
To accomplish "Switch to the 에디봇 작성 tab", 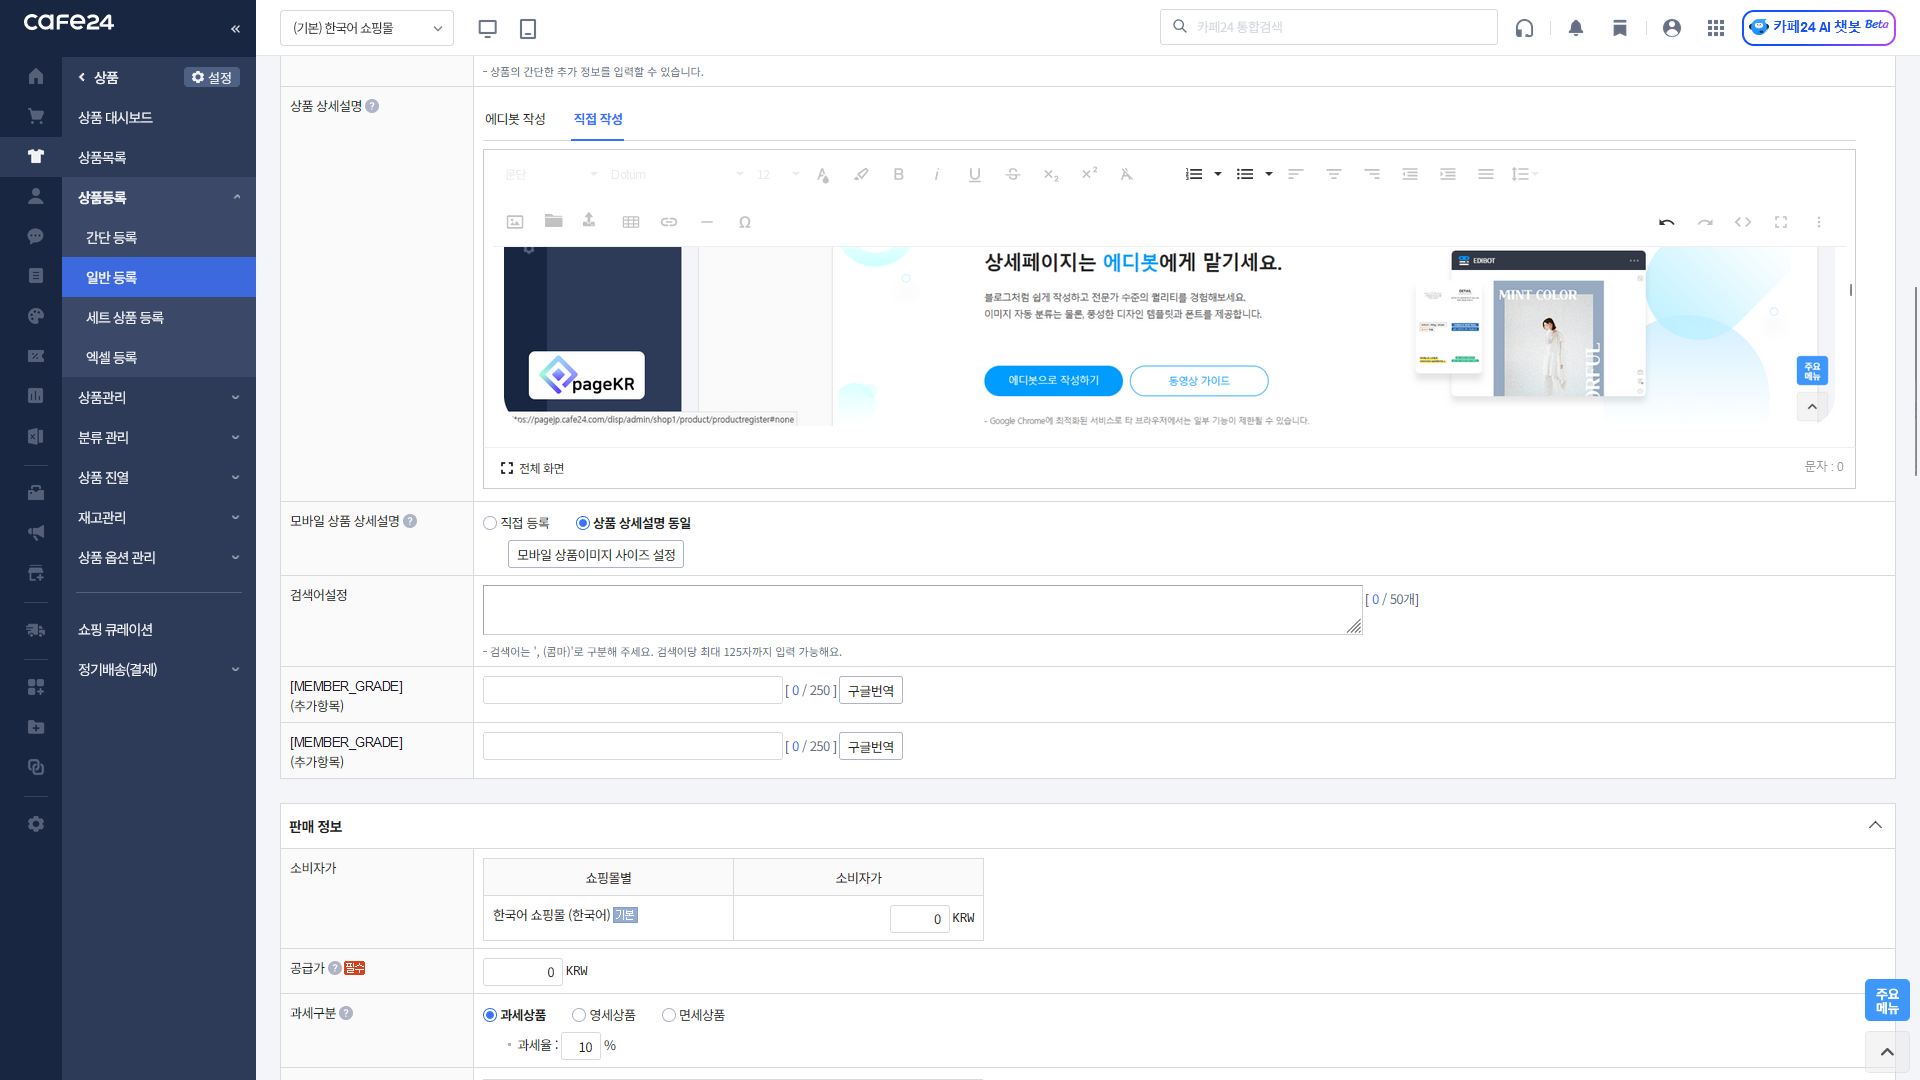I will tap(515, 119).
